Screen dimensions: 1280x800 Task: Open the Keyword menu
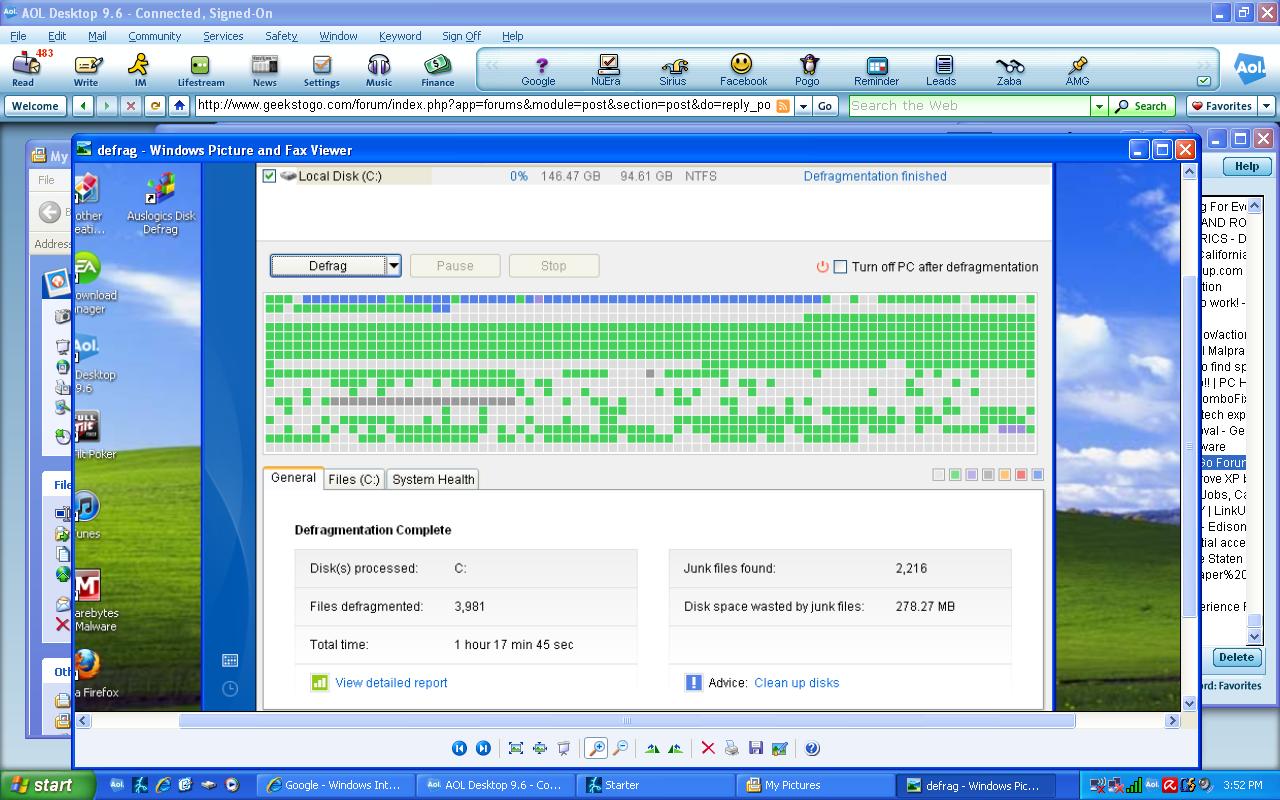pyautogui.click(x=400, y=36)
